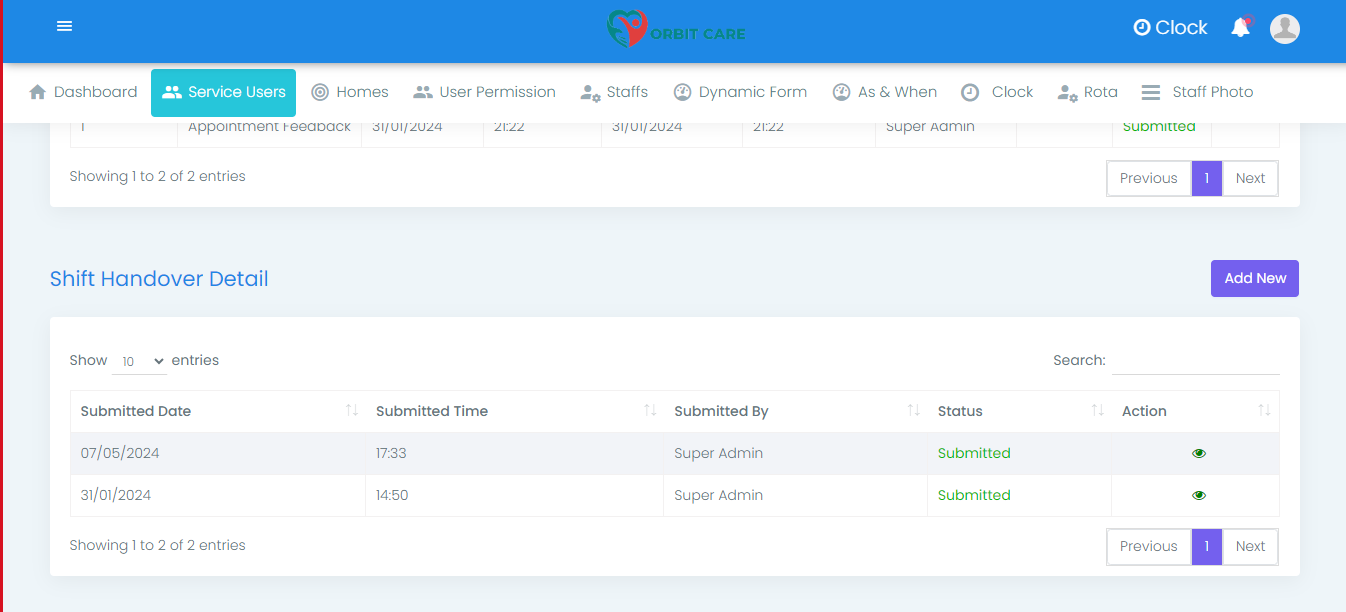Open the hamburger menu icon
The height and width of the screenshot is (612, 1346).
(65, 27)
